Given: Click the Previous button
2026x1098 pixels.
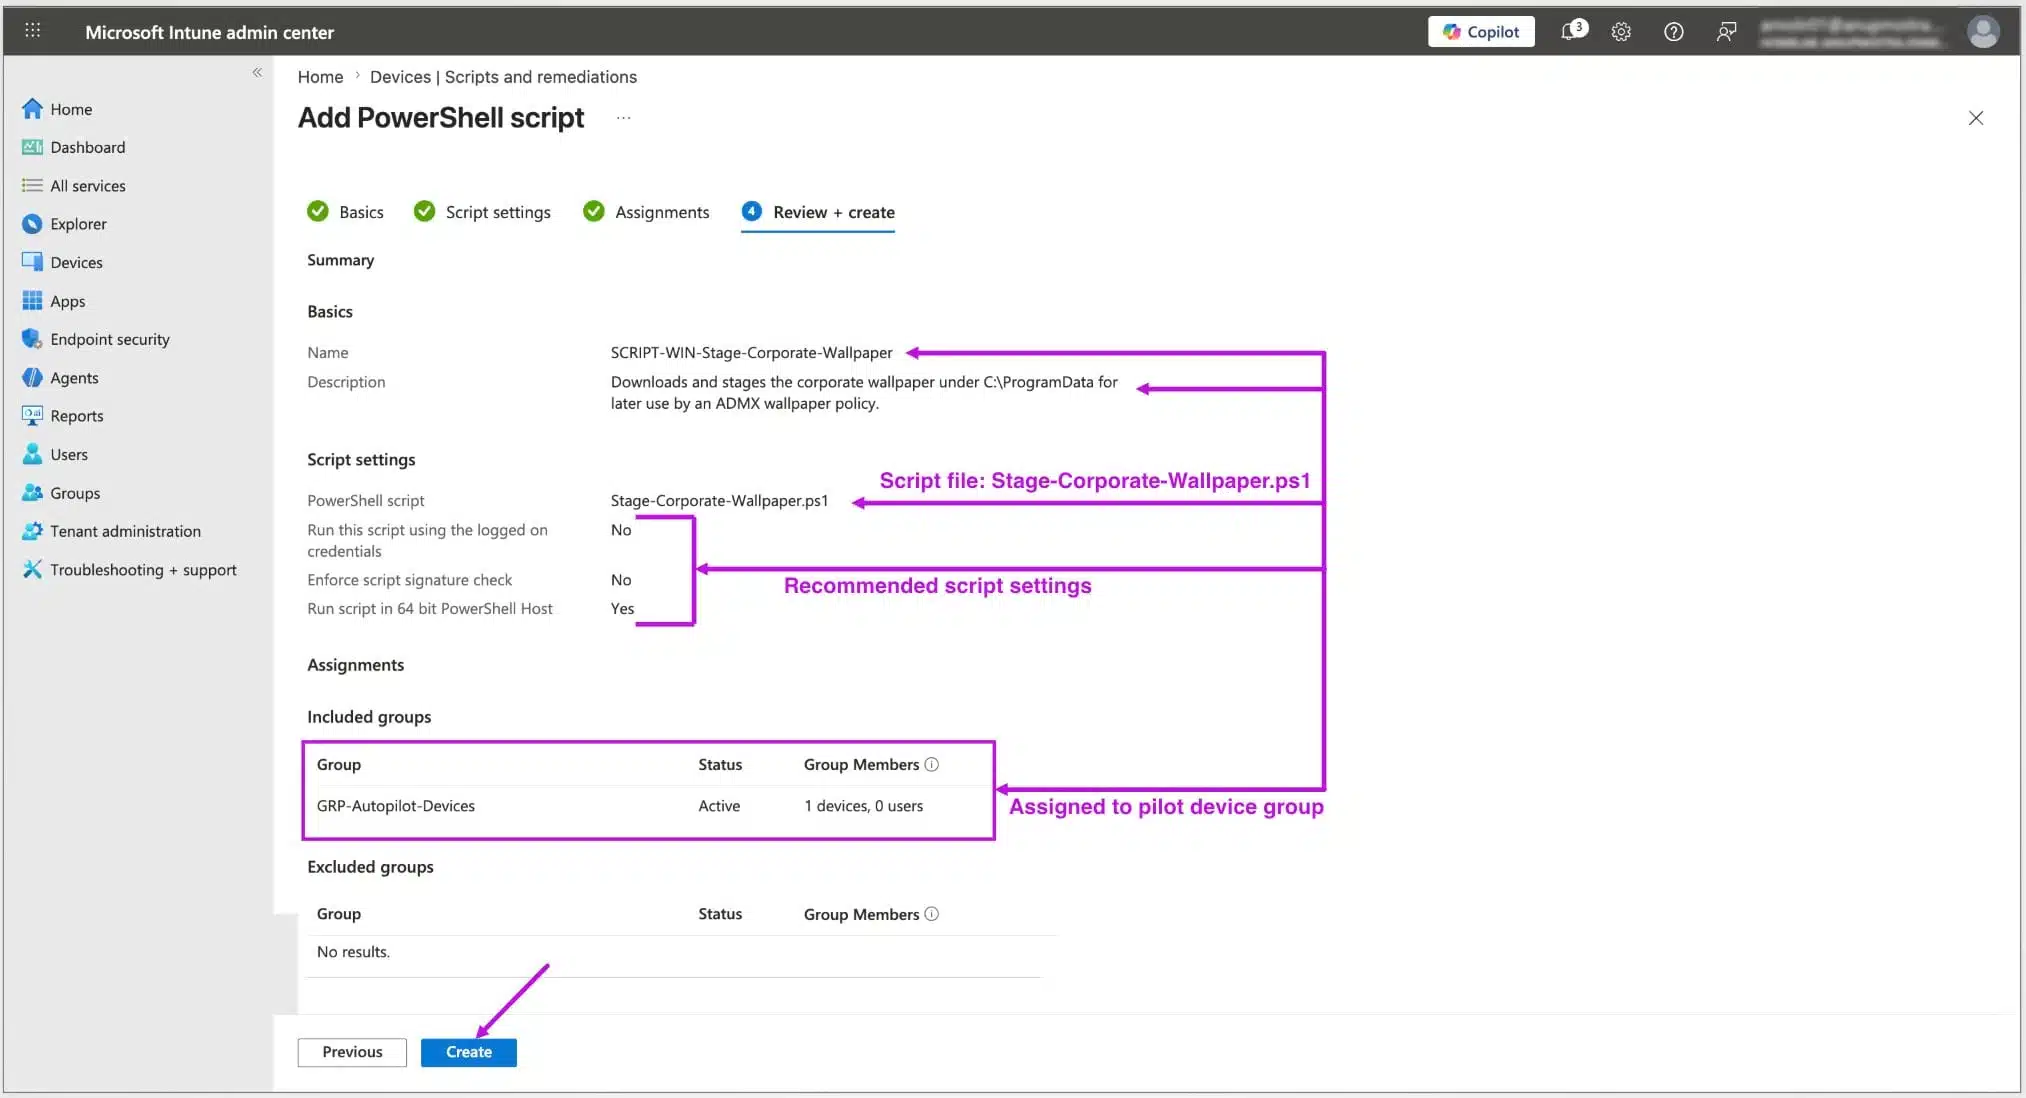Looking at the screenshot, I should (352, 1052).
